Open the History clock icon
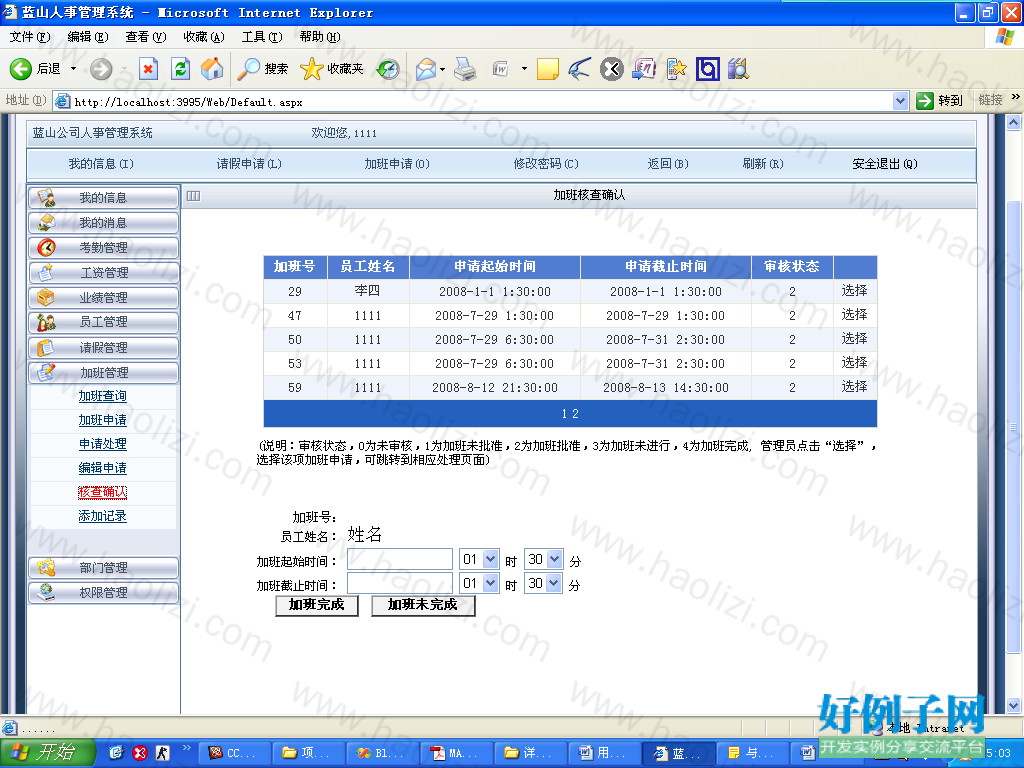The image size is (1024, 768). (x=389, y=69)
